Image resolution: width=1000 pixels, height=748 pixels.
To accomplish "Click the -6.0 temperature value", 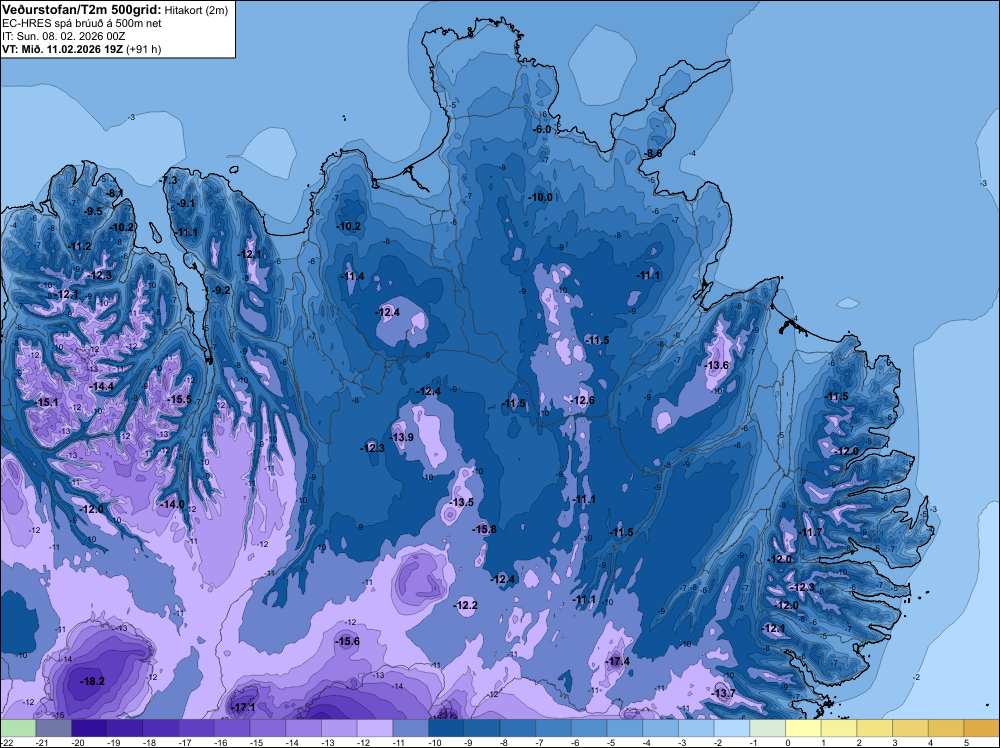I will (541, 129).
